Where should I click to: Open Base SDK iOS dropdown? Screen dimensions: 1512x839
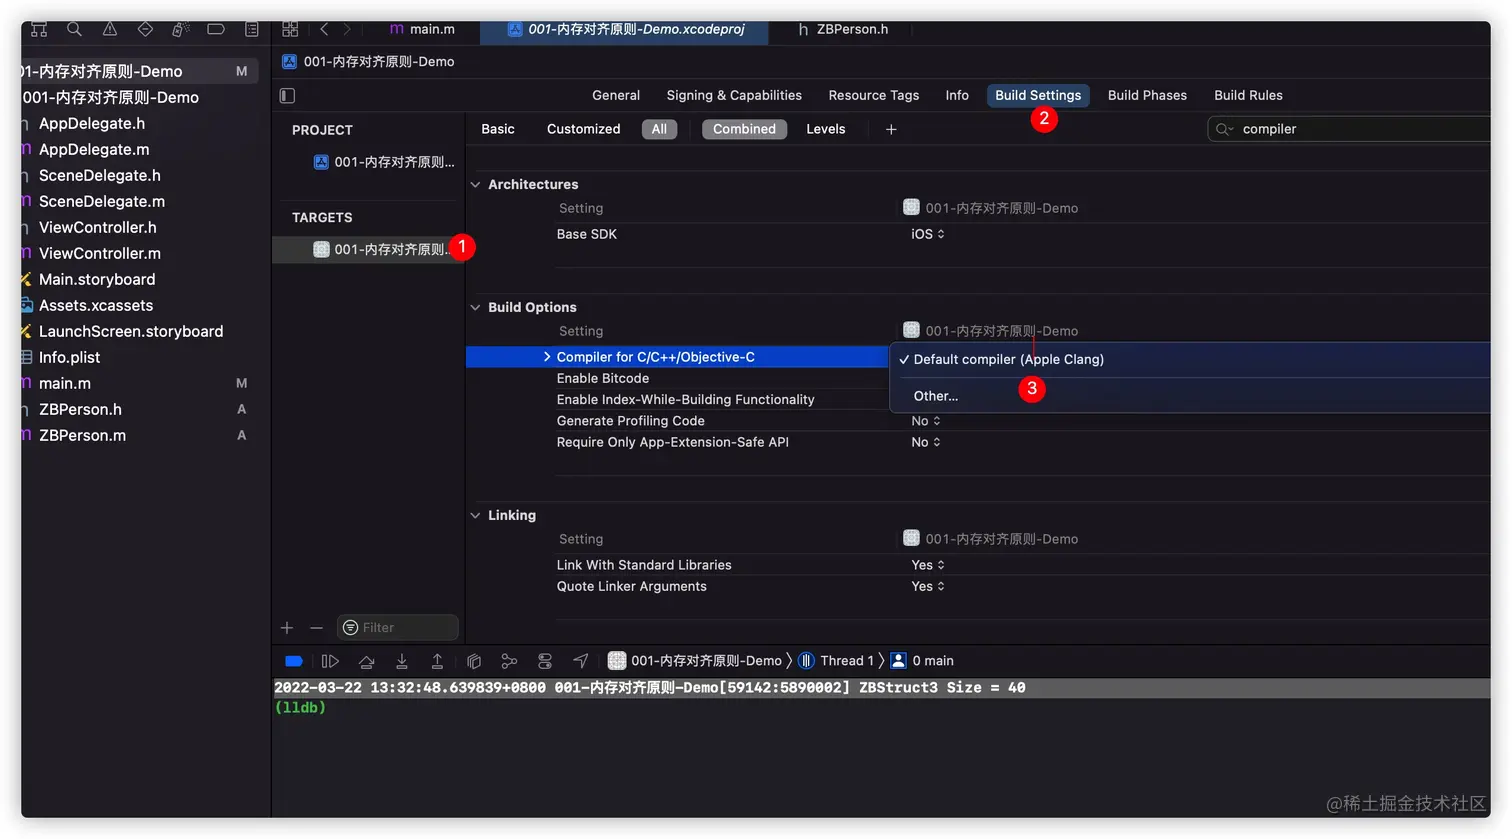pos(928,234)
